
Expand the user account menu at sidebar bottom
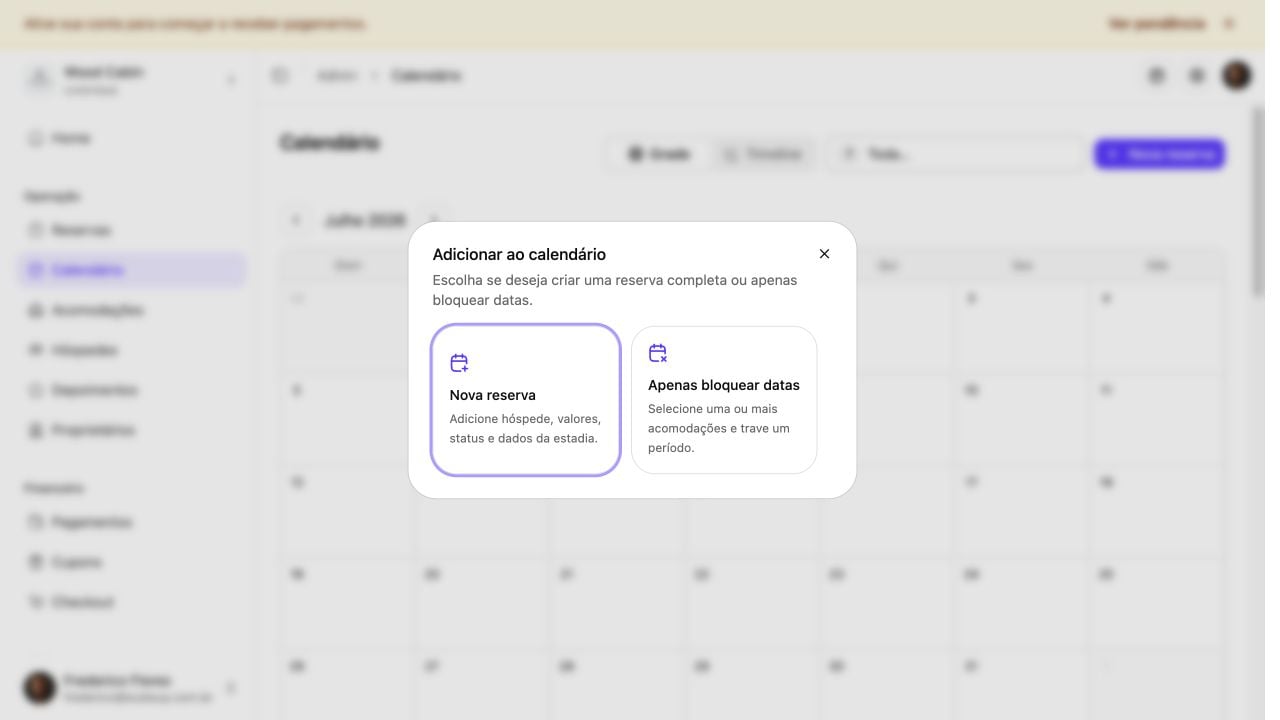click(x=132, y=688)
